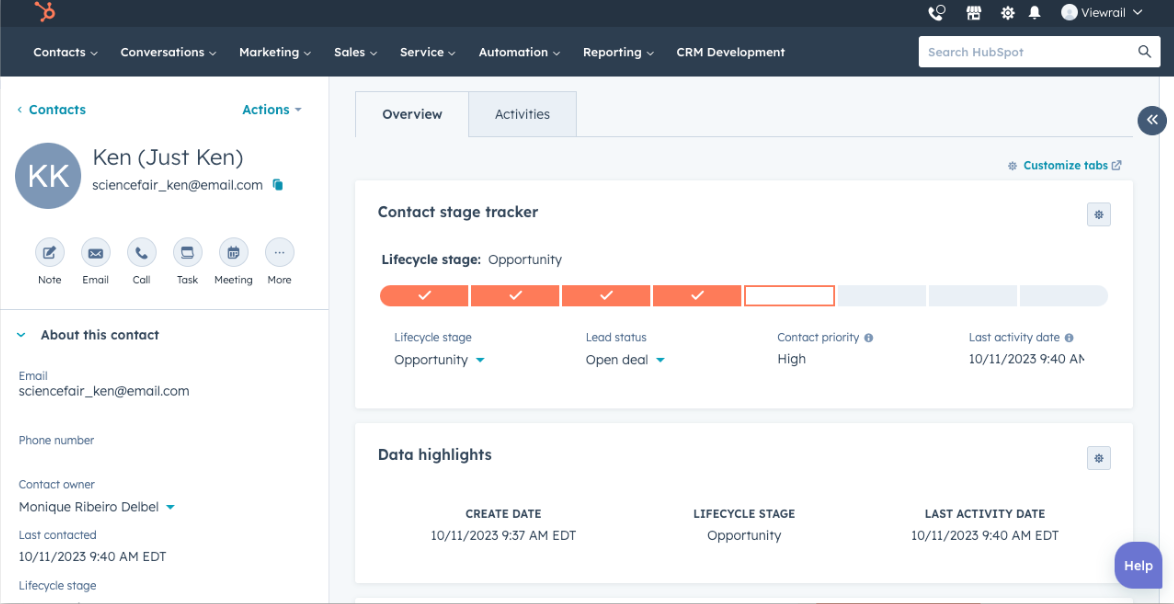Open the Conversations navigation menu
This screenshot has height=604, width=1174.
tap(168, 52)
